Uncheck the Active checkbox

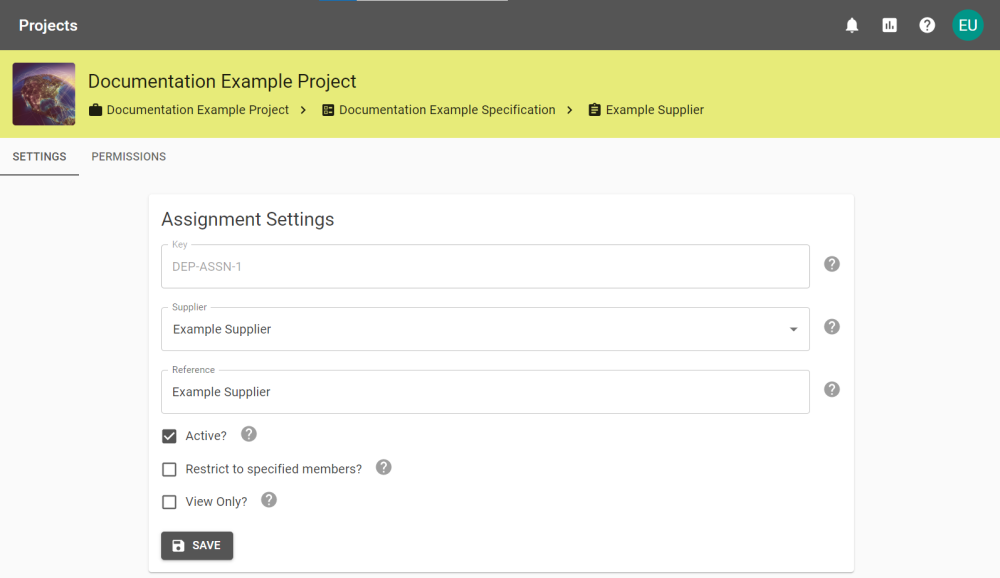pyautogui.click(x=169, y=436)
